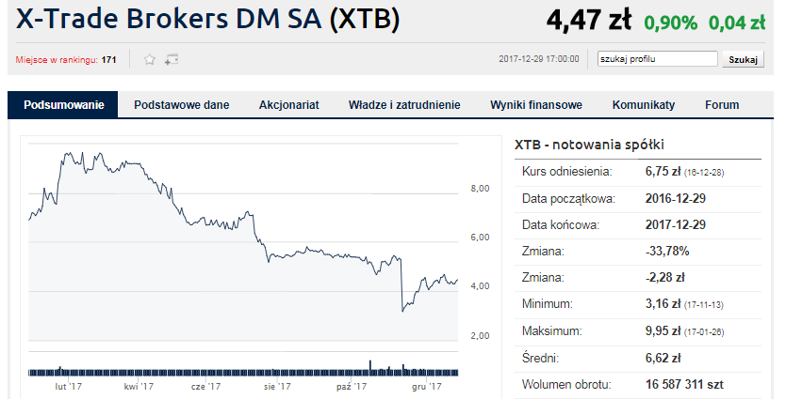Click the Szukaj button
786x399 pixels.
743,59
